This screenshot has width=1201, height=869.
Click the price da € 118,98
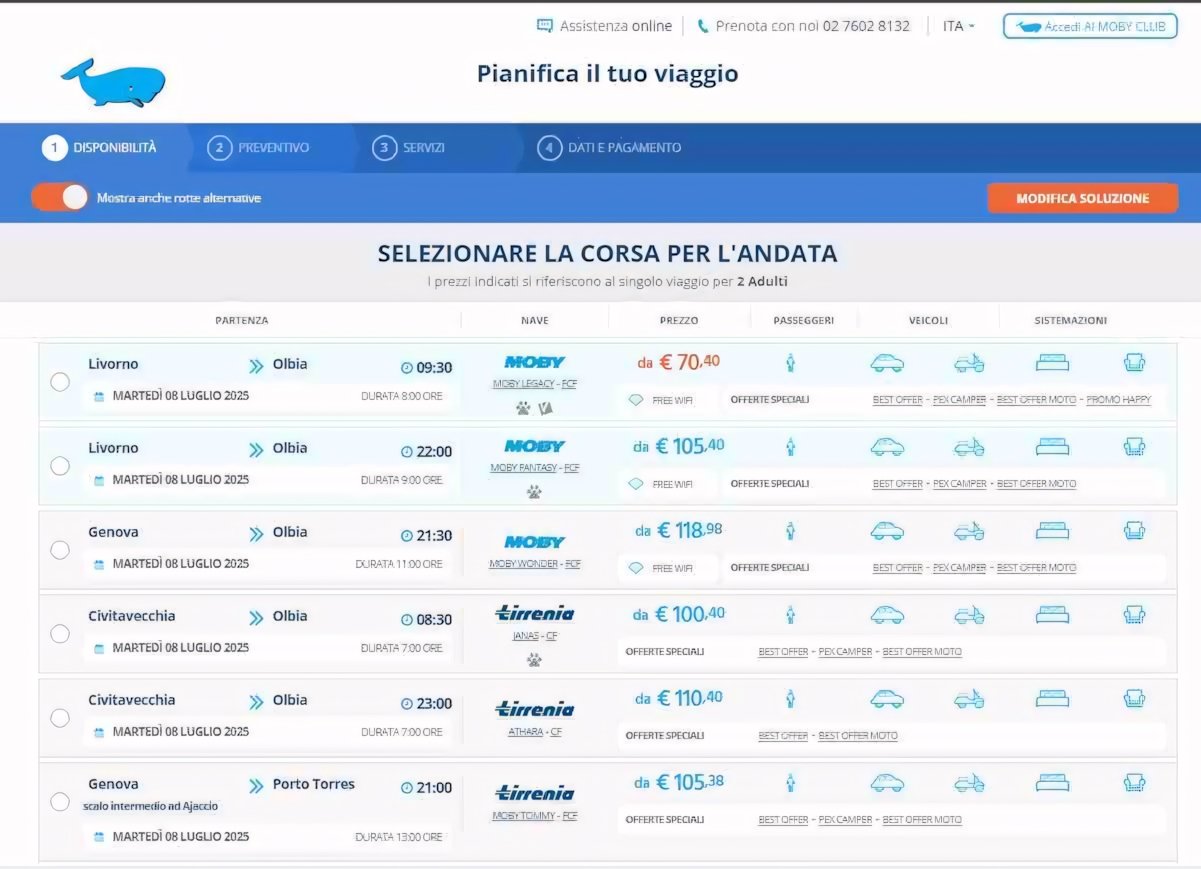(x=678, y=530)
